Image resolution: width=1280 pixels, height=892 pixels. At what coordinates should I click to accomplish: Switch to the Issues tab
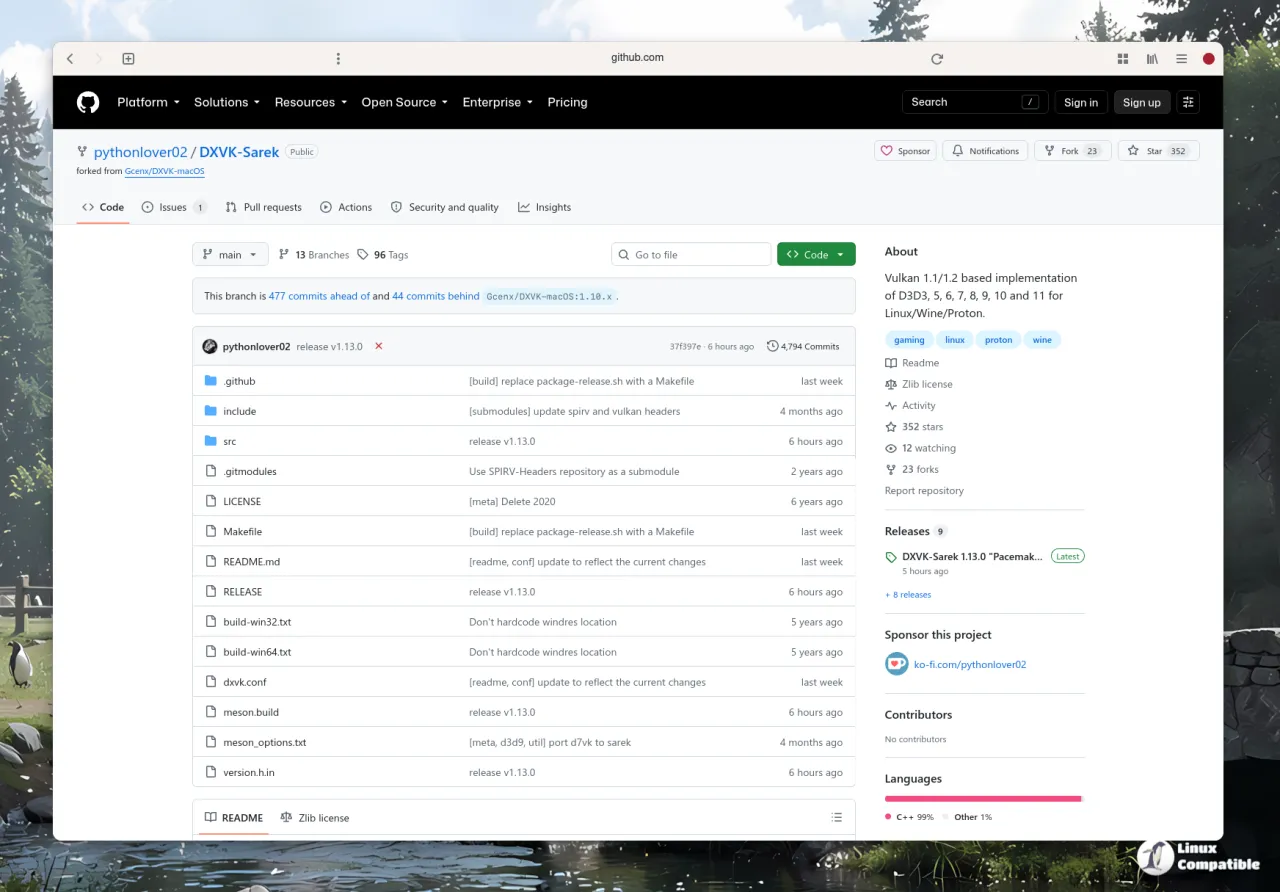click(174, 207)
